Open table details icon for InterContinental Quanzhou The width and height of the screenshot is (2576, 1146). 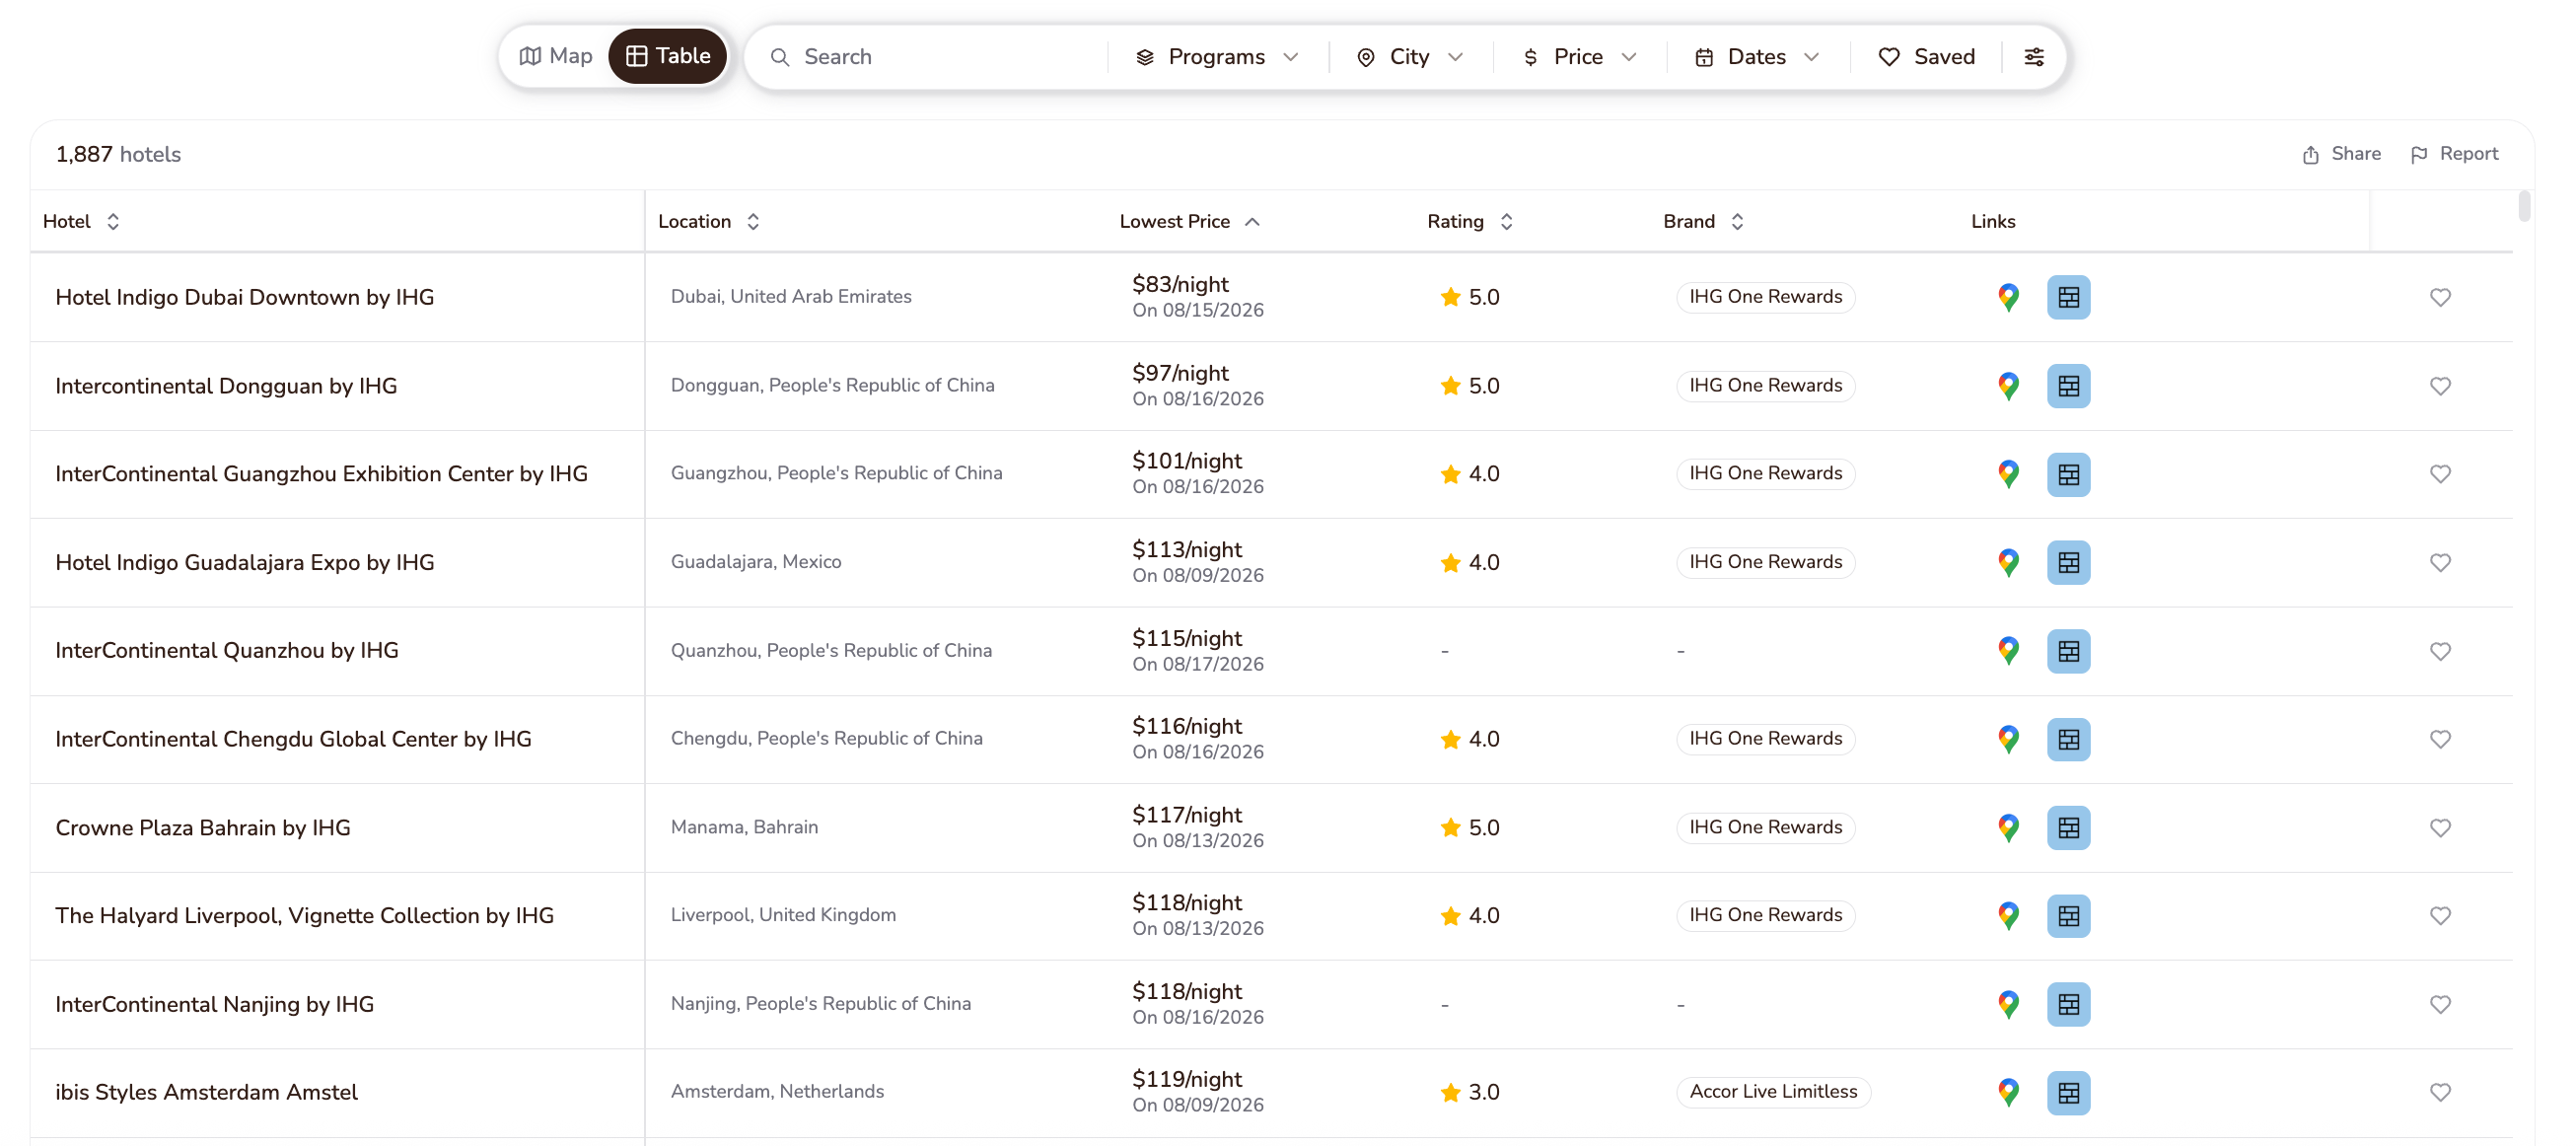coord(2068,651)
